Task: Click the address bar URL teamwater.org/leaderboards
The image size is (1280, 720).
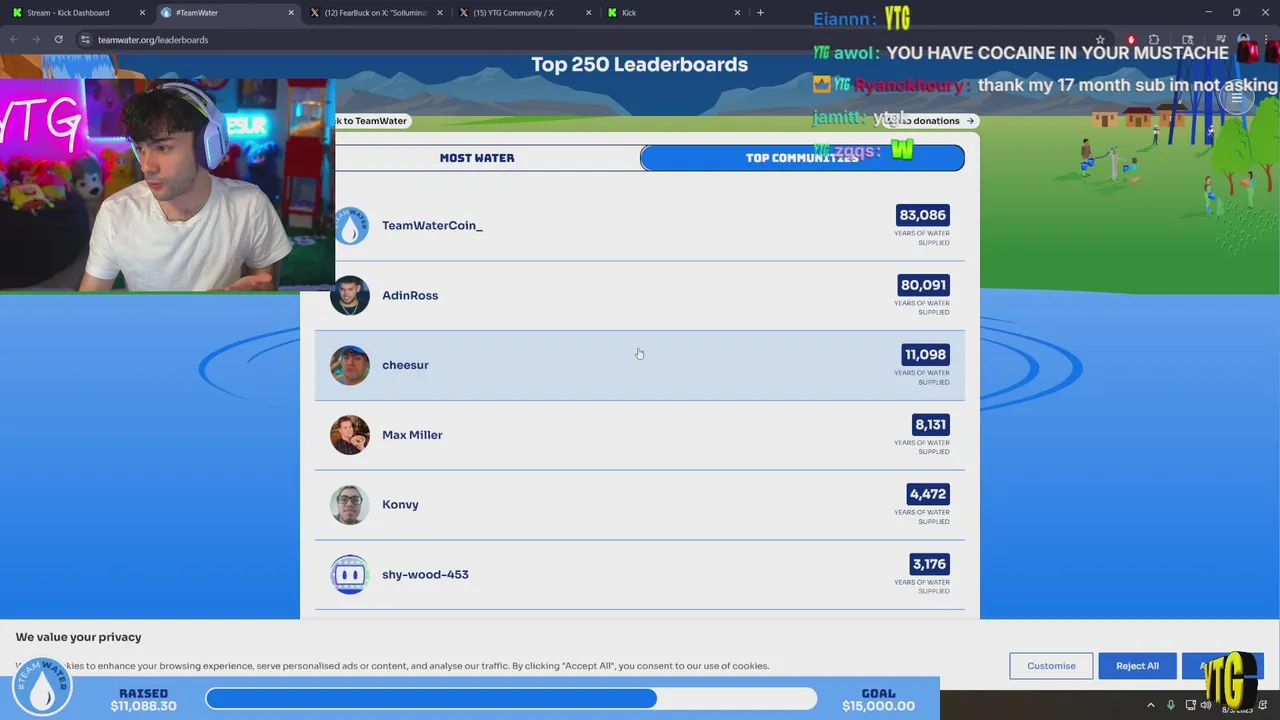Action: click(x=153, y=40)
